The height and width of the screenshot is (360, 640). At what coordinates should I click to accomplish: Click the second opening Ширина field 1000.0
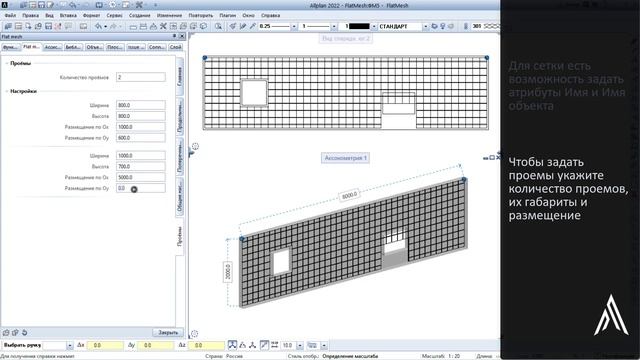(x=141, y=156)
